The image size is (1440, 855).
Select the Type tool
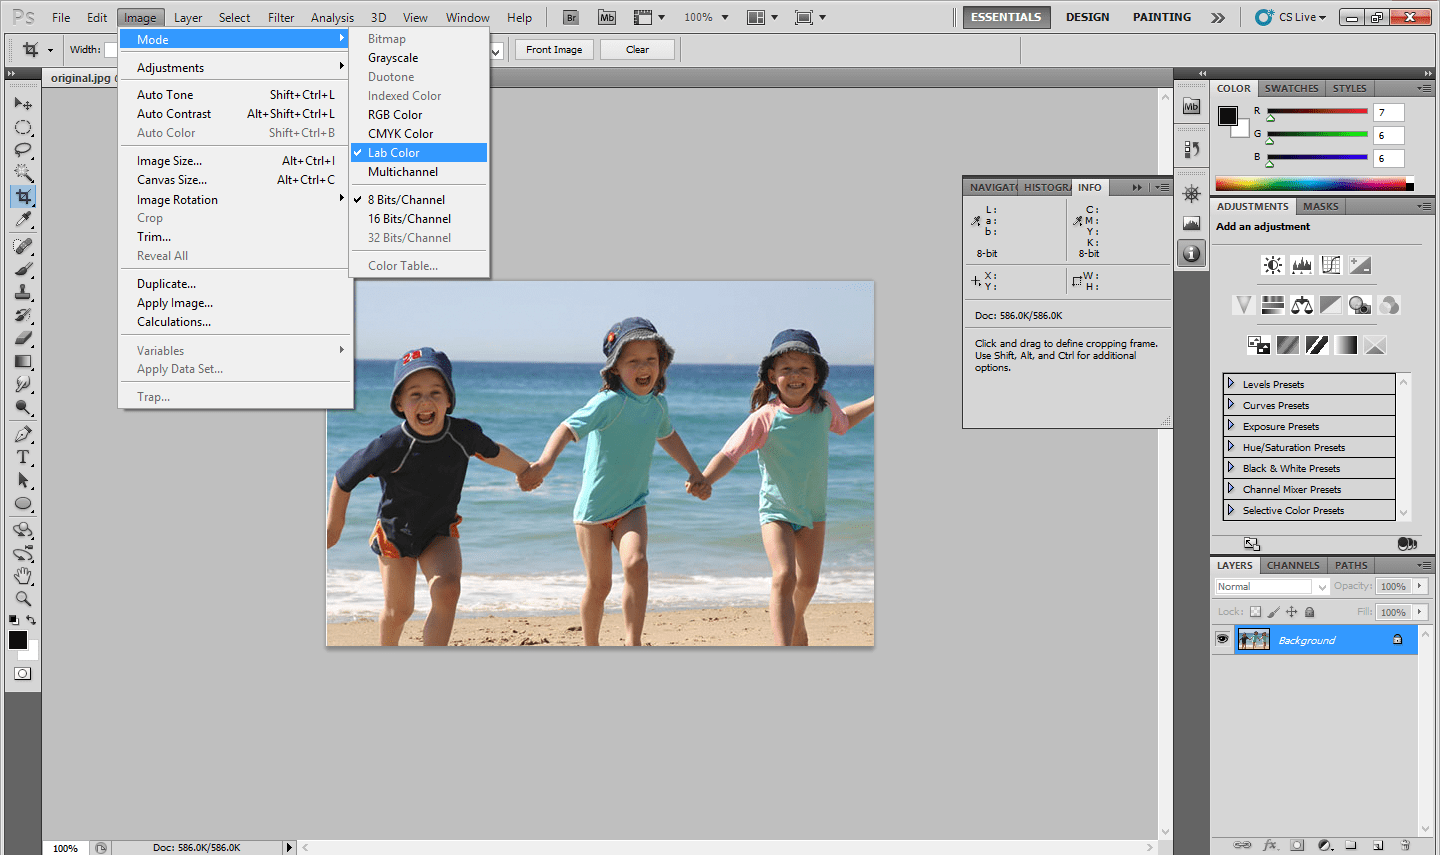[x=22, y=457]
